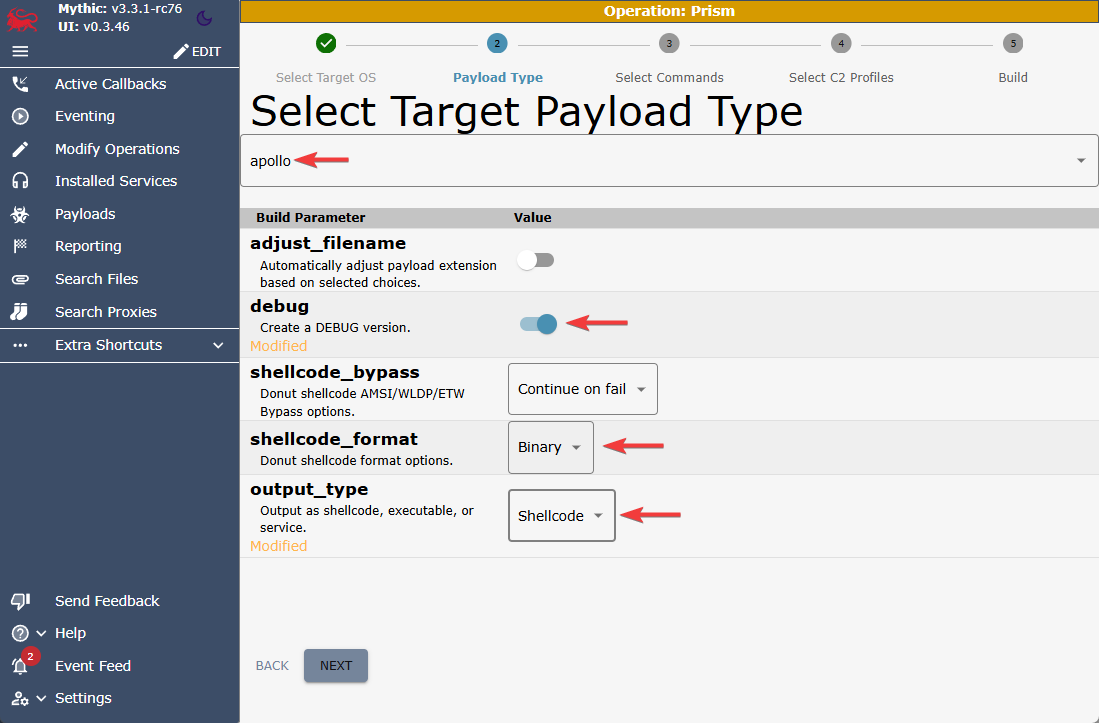Screen dimensions: 1099x723
Task: Select the Select Target OS step label
Action: click(326, 78)
